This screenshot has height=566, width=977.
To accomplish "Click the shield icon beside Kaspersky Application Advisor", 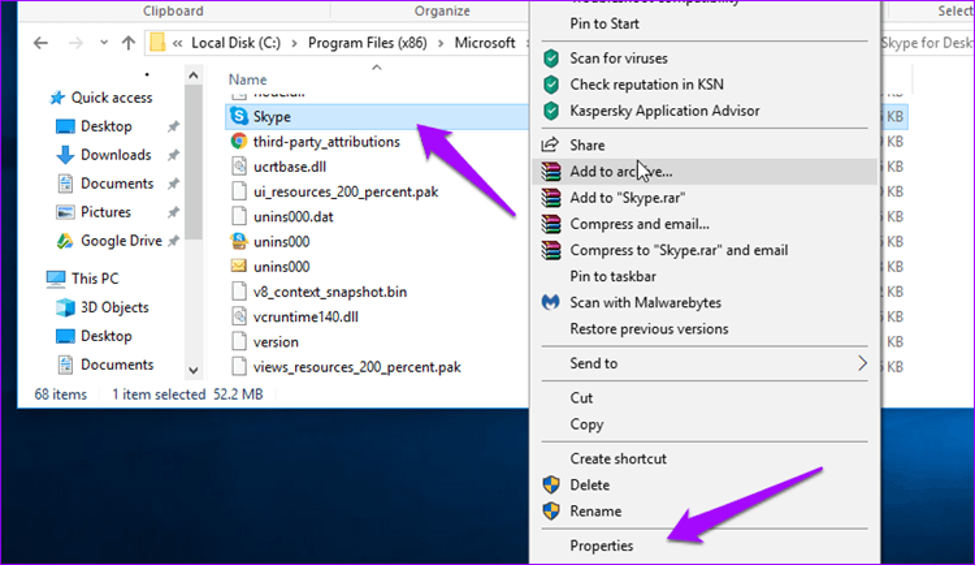I will (551, 110).
